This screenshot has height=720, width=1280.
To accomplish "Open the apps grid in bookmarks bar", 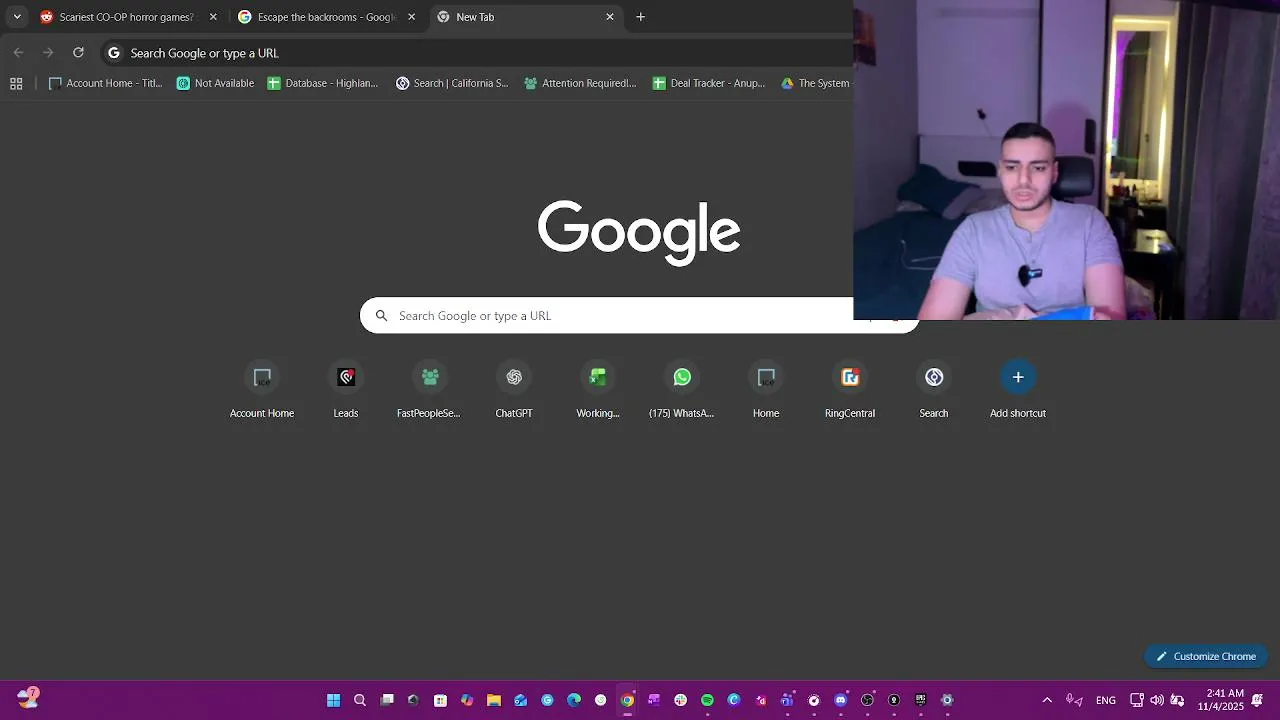I will pyautogui.click(x=16, y=83).
